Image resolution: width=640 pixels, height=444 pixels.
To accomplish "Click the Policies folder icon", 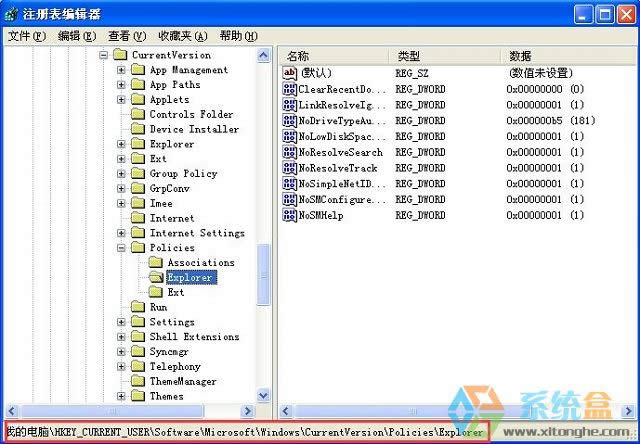I will tap(138, 248).
